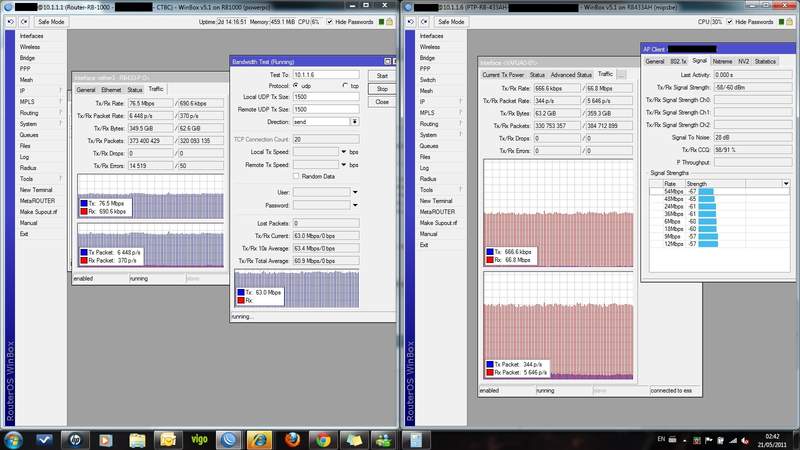Open the blue checkmark app on the taskbar

pos(44,440)
